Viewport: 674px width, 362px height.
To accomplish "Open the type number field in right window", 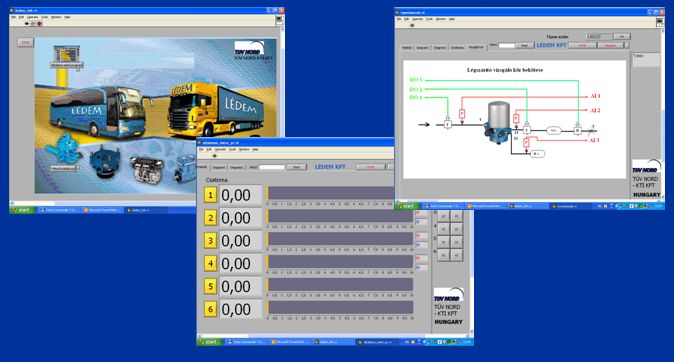I will tap(598, 37).
